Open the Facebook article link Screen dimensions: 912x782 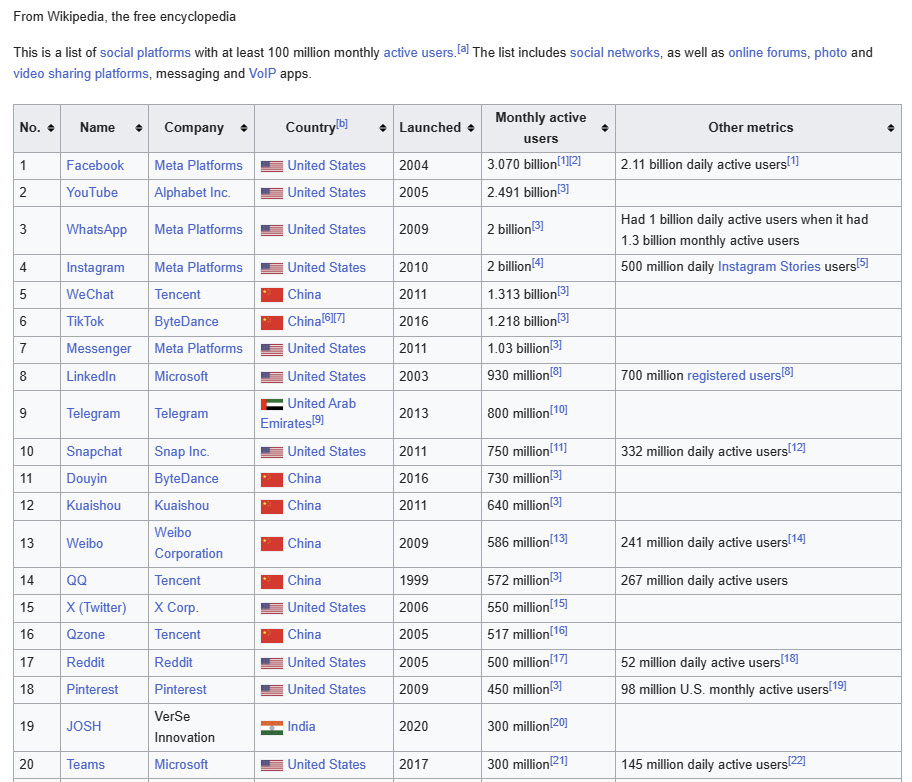95,165
